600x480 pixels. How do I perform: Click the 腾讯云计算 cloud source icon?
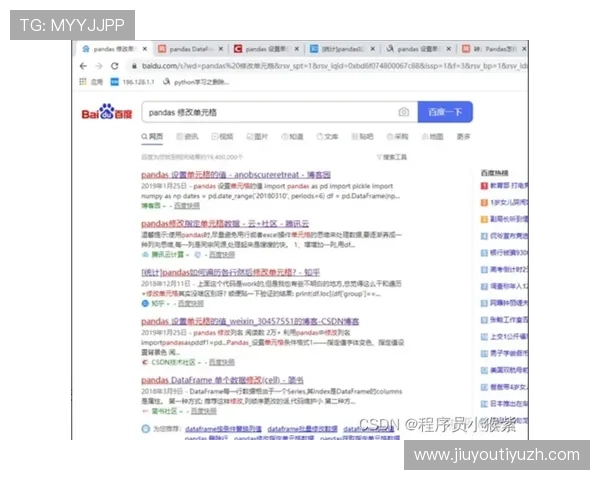pos(145,255)
